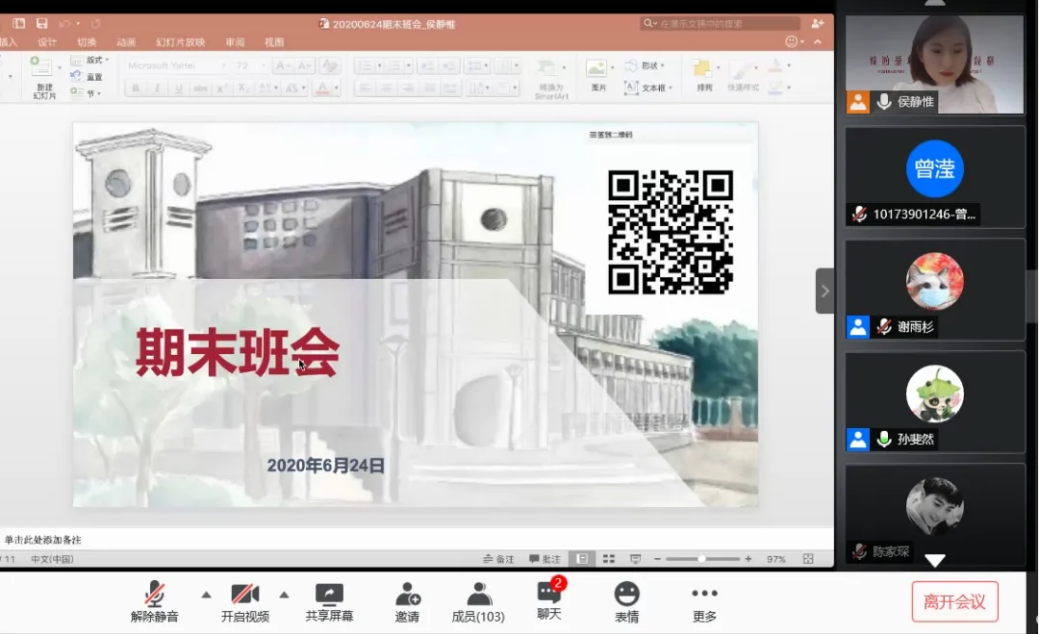Viewport: 1039px width, 634px height.
Task: Toggle the Notes (备注) pane in status bar
Action: 499,559
